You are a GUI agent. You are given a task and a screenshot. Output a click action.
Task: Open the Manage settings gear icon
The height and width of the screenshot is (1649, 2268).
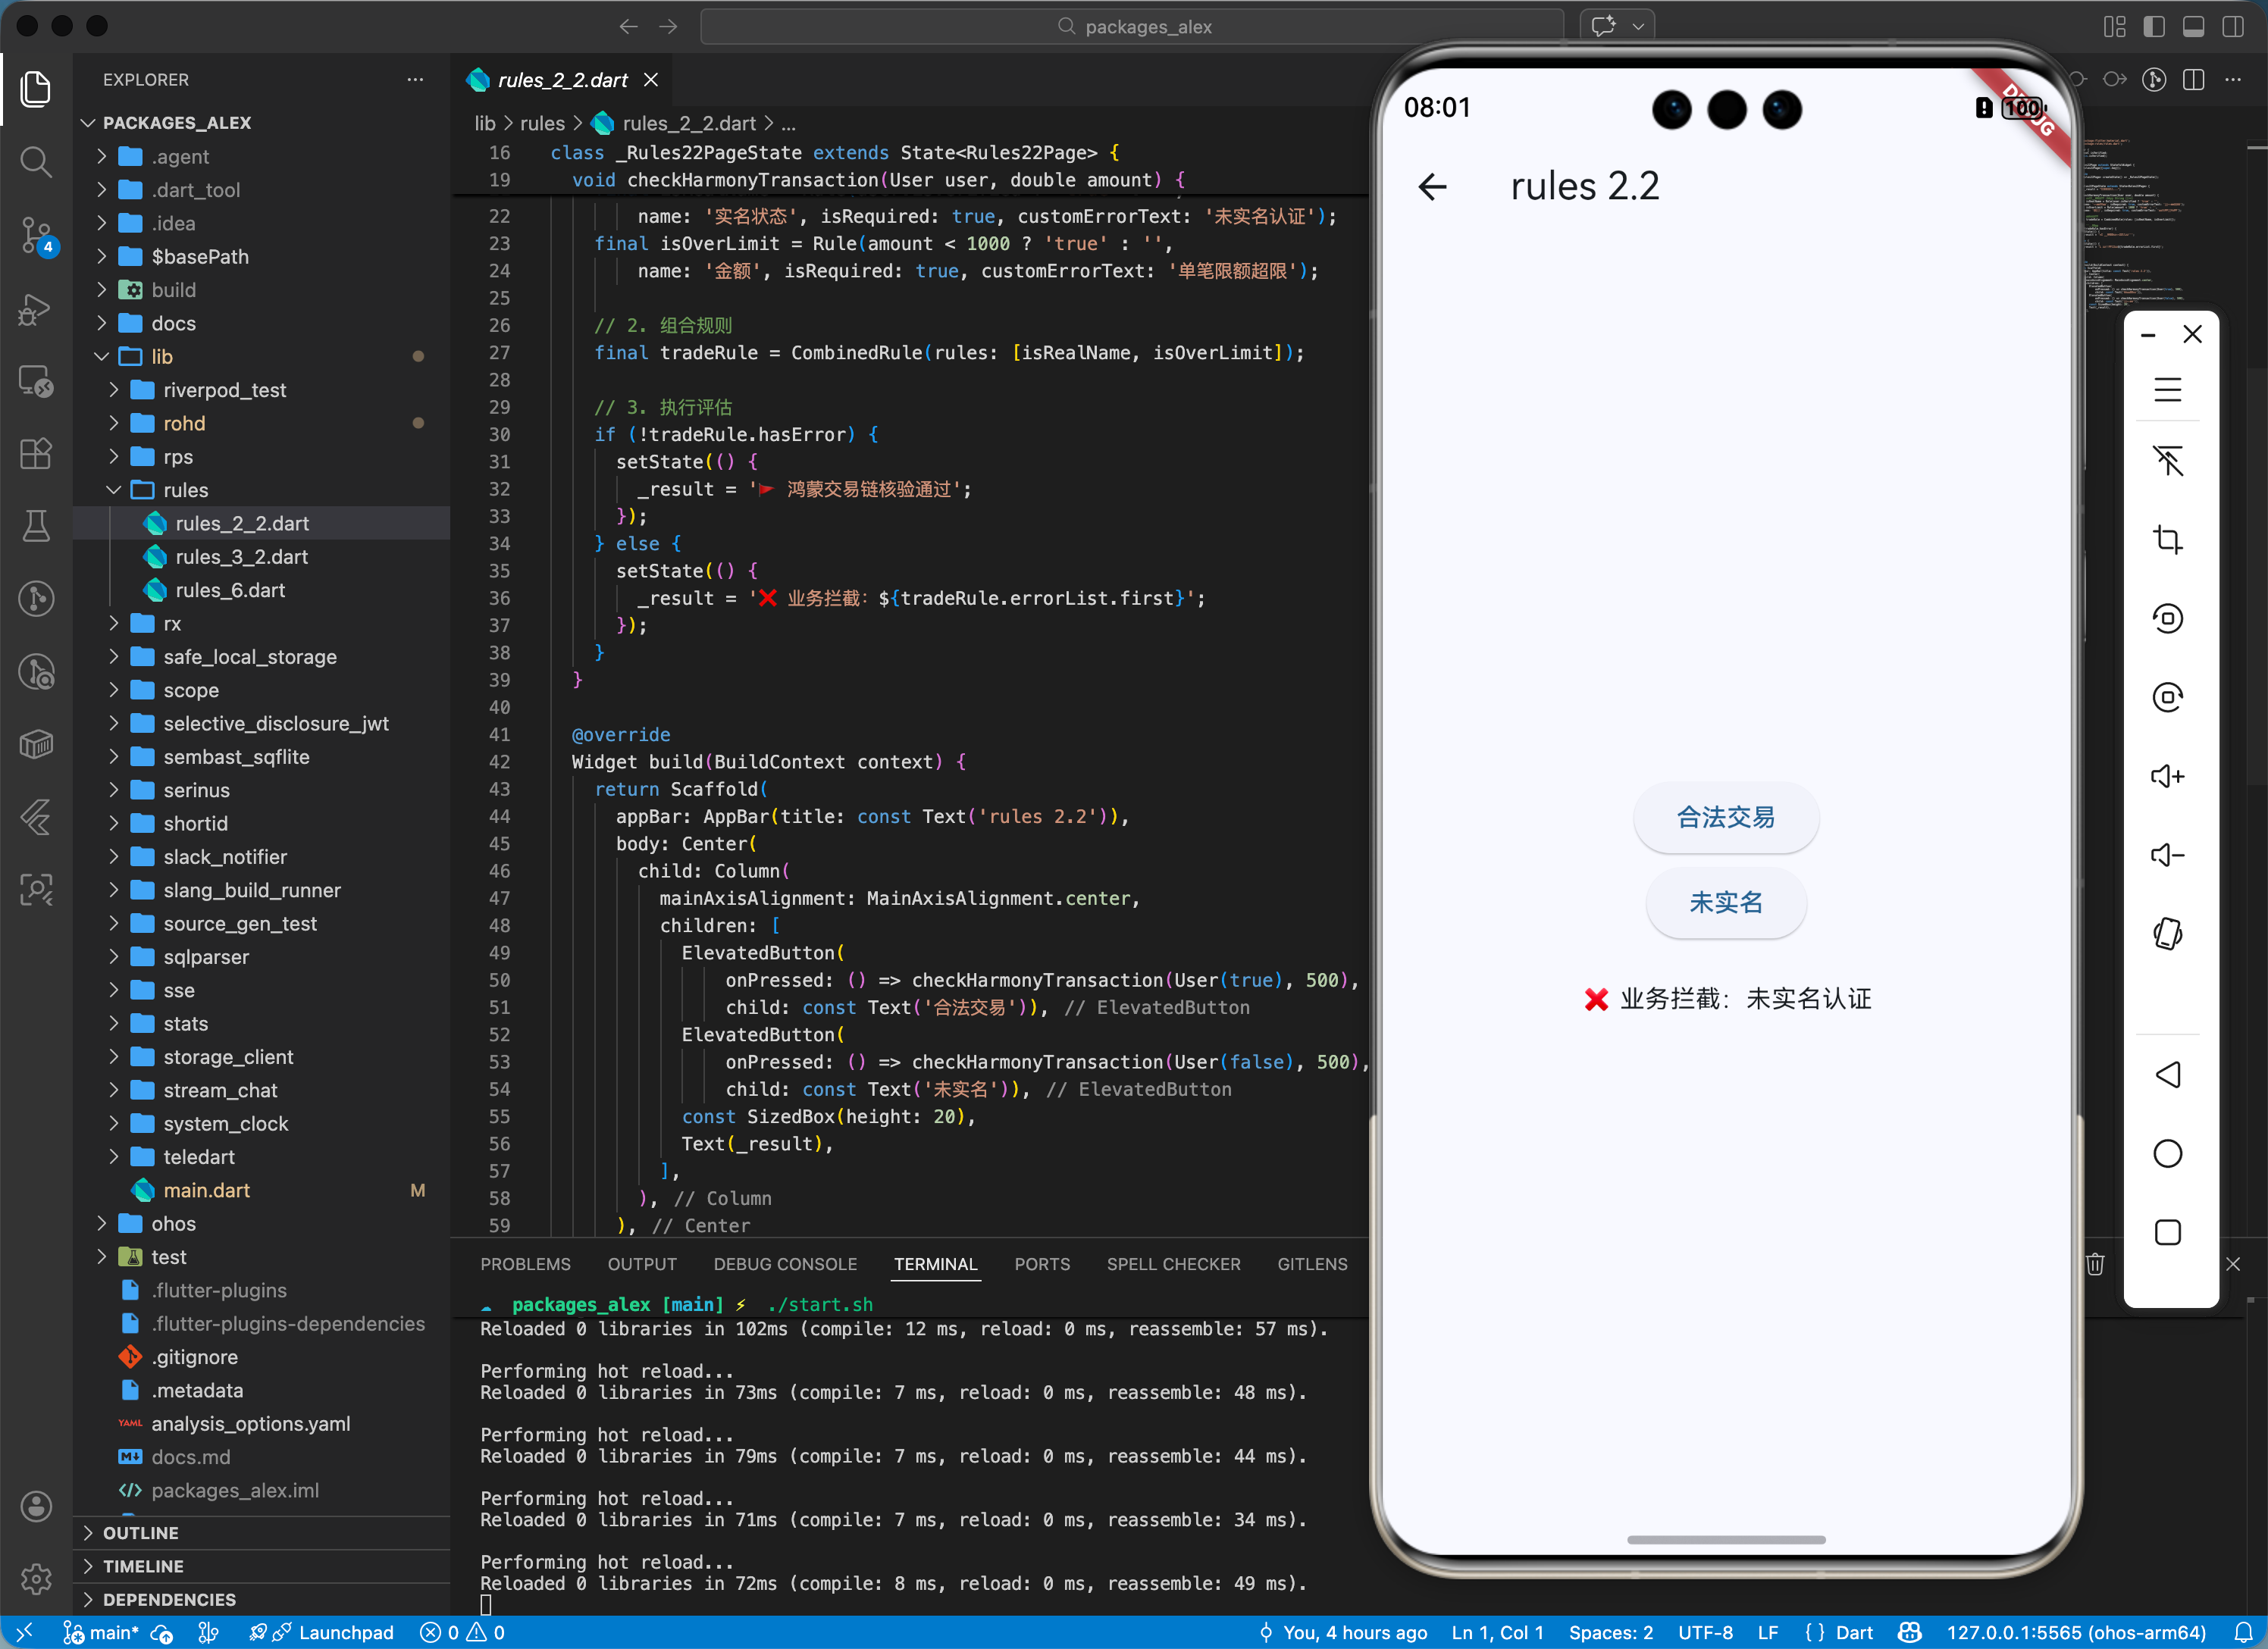tap(36, 1579)
